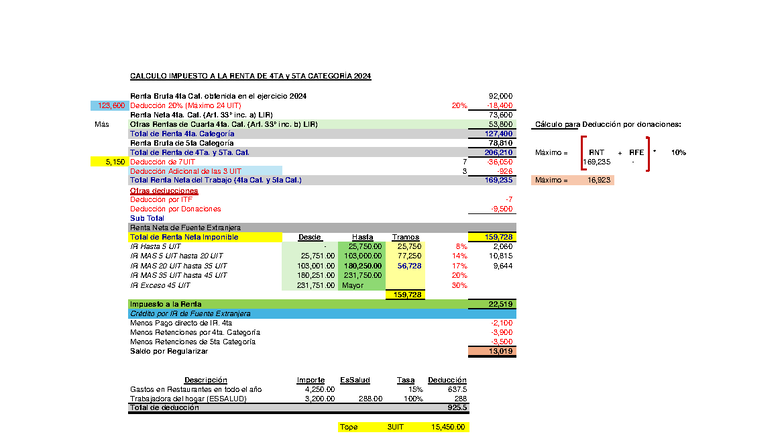Image resolution: width=784 pixels, height=441 pixels.
Task: Click 'Renta Neta 4ta. Cat. (Art. 33° inc. a)' label
Action: click(x=202, y=115)
